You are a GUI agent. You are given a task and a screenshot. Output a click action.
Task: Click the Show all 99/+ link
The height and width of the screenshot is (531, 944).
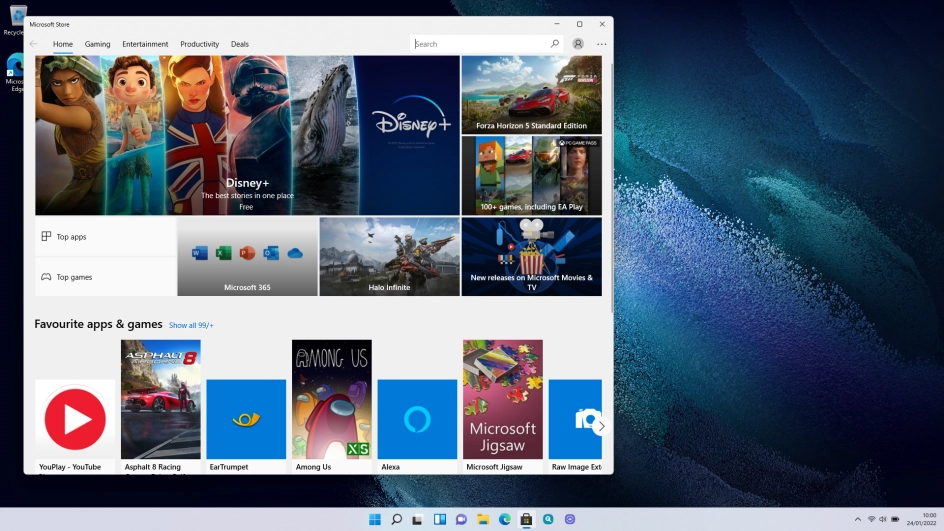(191, 325)
